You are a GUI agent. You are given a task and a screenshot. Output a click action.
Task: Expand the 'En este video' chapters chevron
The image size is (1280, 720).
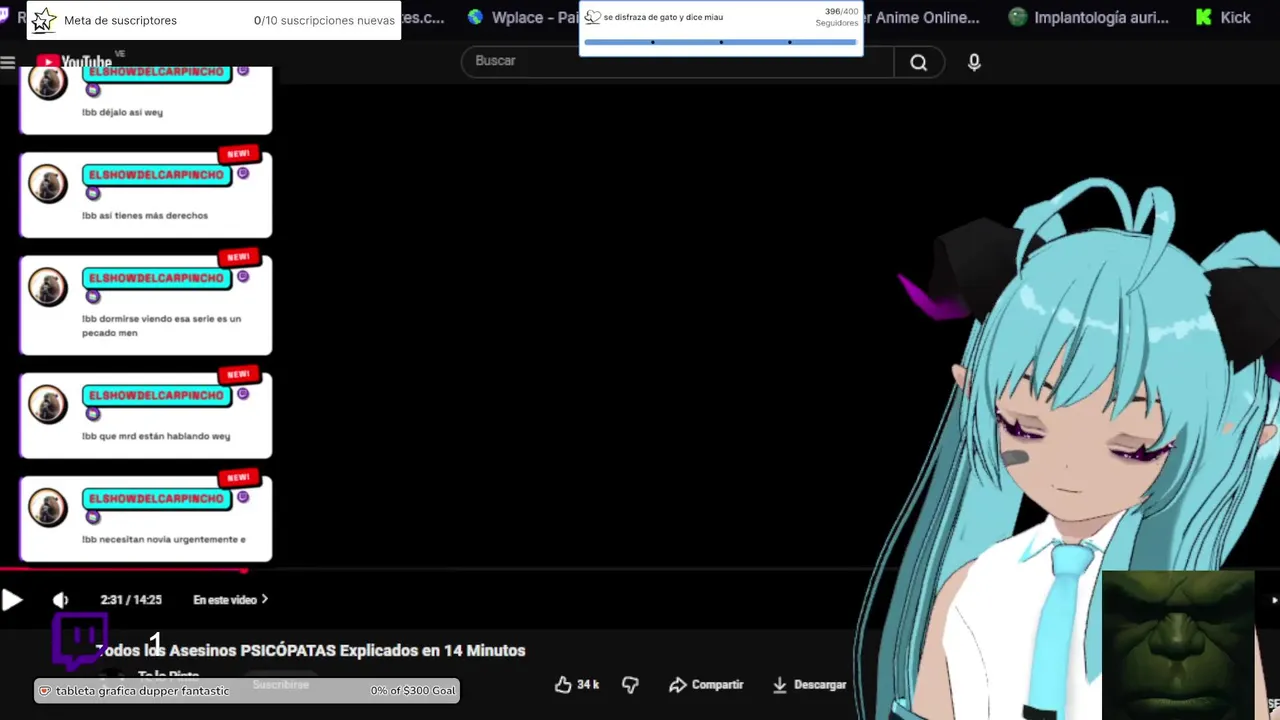[x=264, y=600]
